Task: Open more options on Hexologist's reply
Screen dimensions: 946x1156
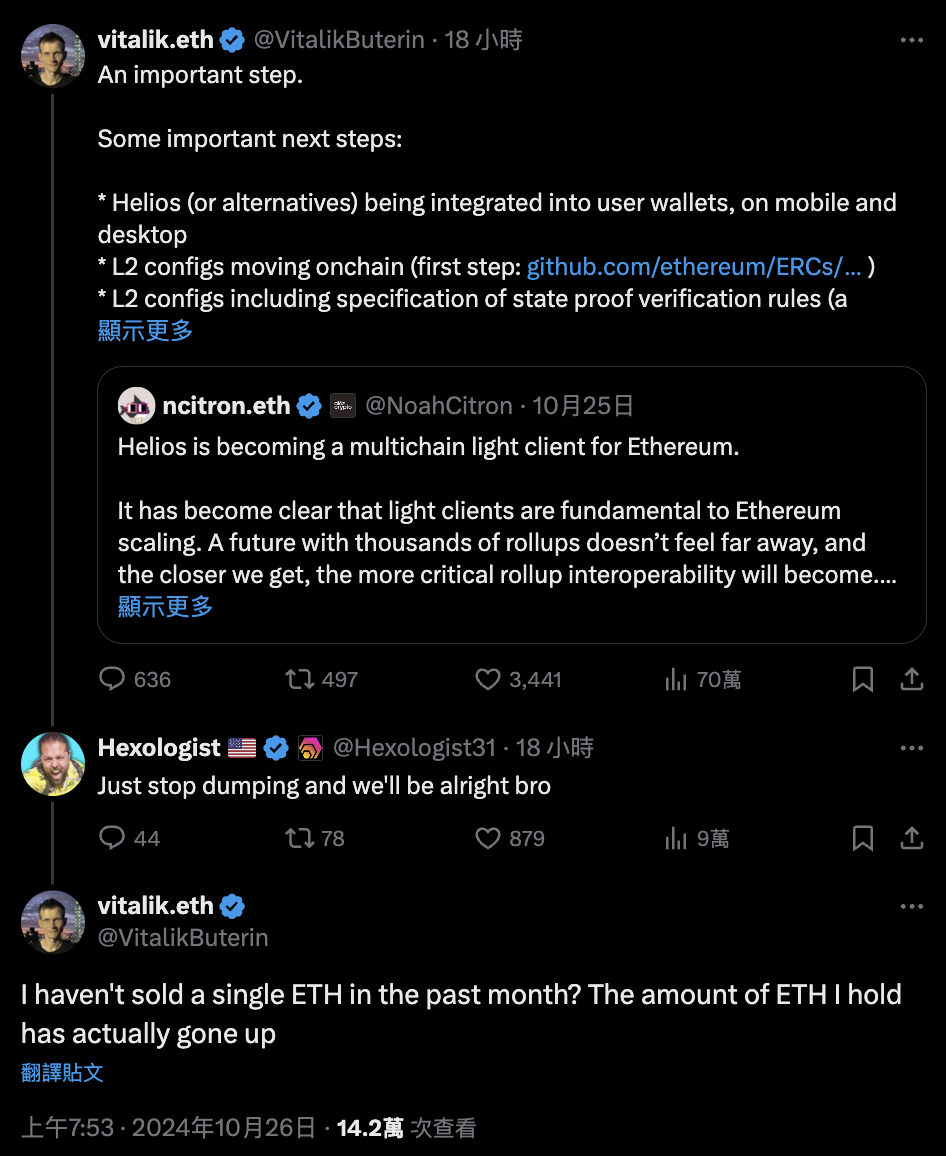Action: 912,748
